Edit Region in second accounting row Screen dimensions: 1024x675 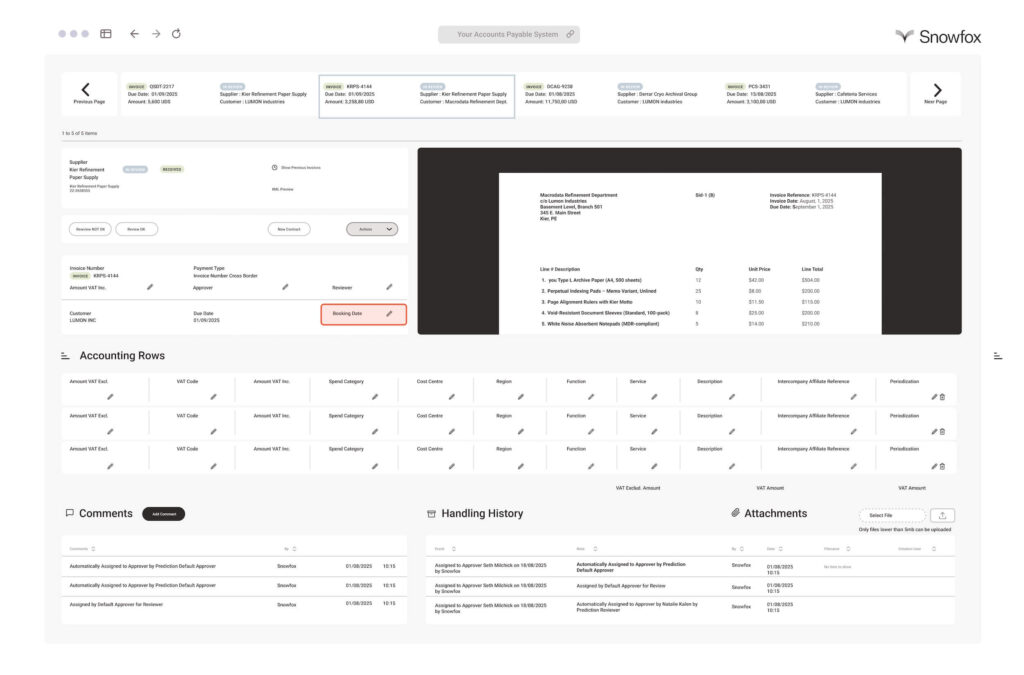click(520, 432)
